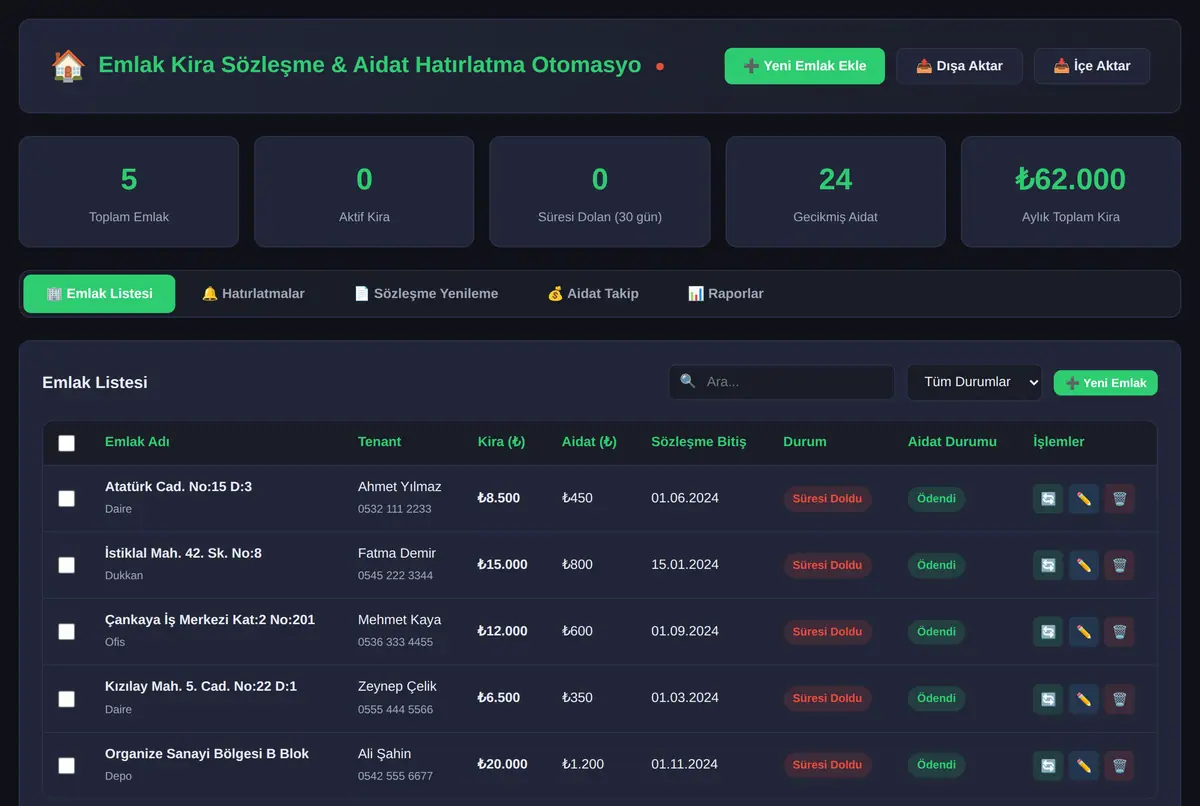Image resolution: width=1200 pixels, height=806 pixels.
Task: Click the tenant name Ahmet Yılmaz
Action: (x=400, y=487)
